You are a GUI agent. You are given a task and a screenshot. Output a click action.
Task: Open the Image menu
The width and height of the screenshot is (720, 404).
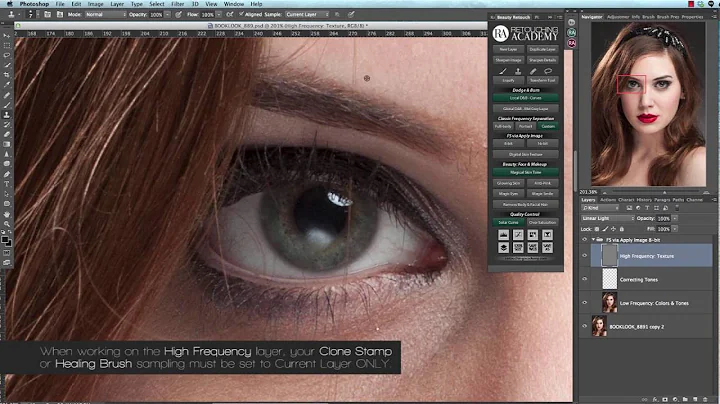pos(96,4)
